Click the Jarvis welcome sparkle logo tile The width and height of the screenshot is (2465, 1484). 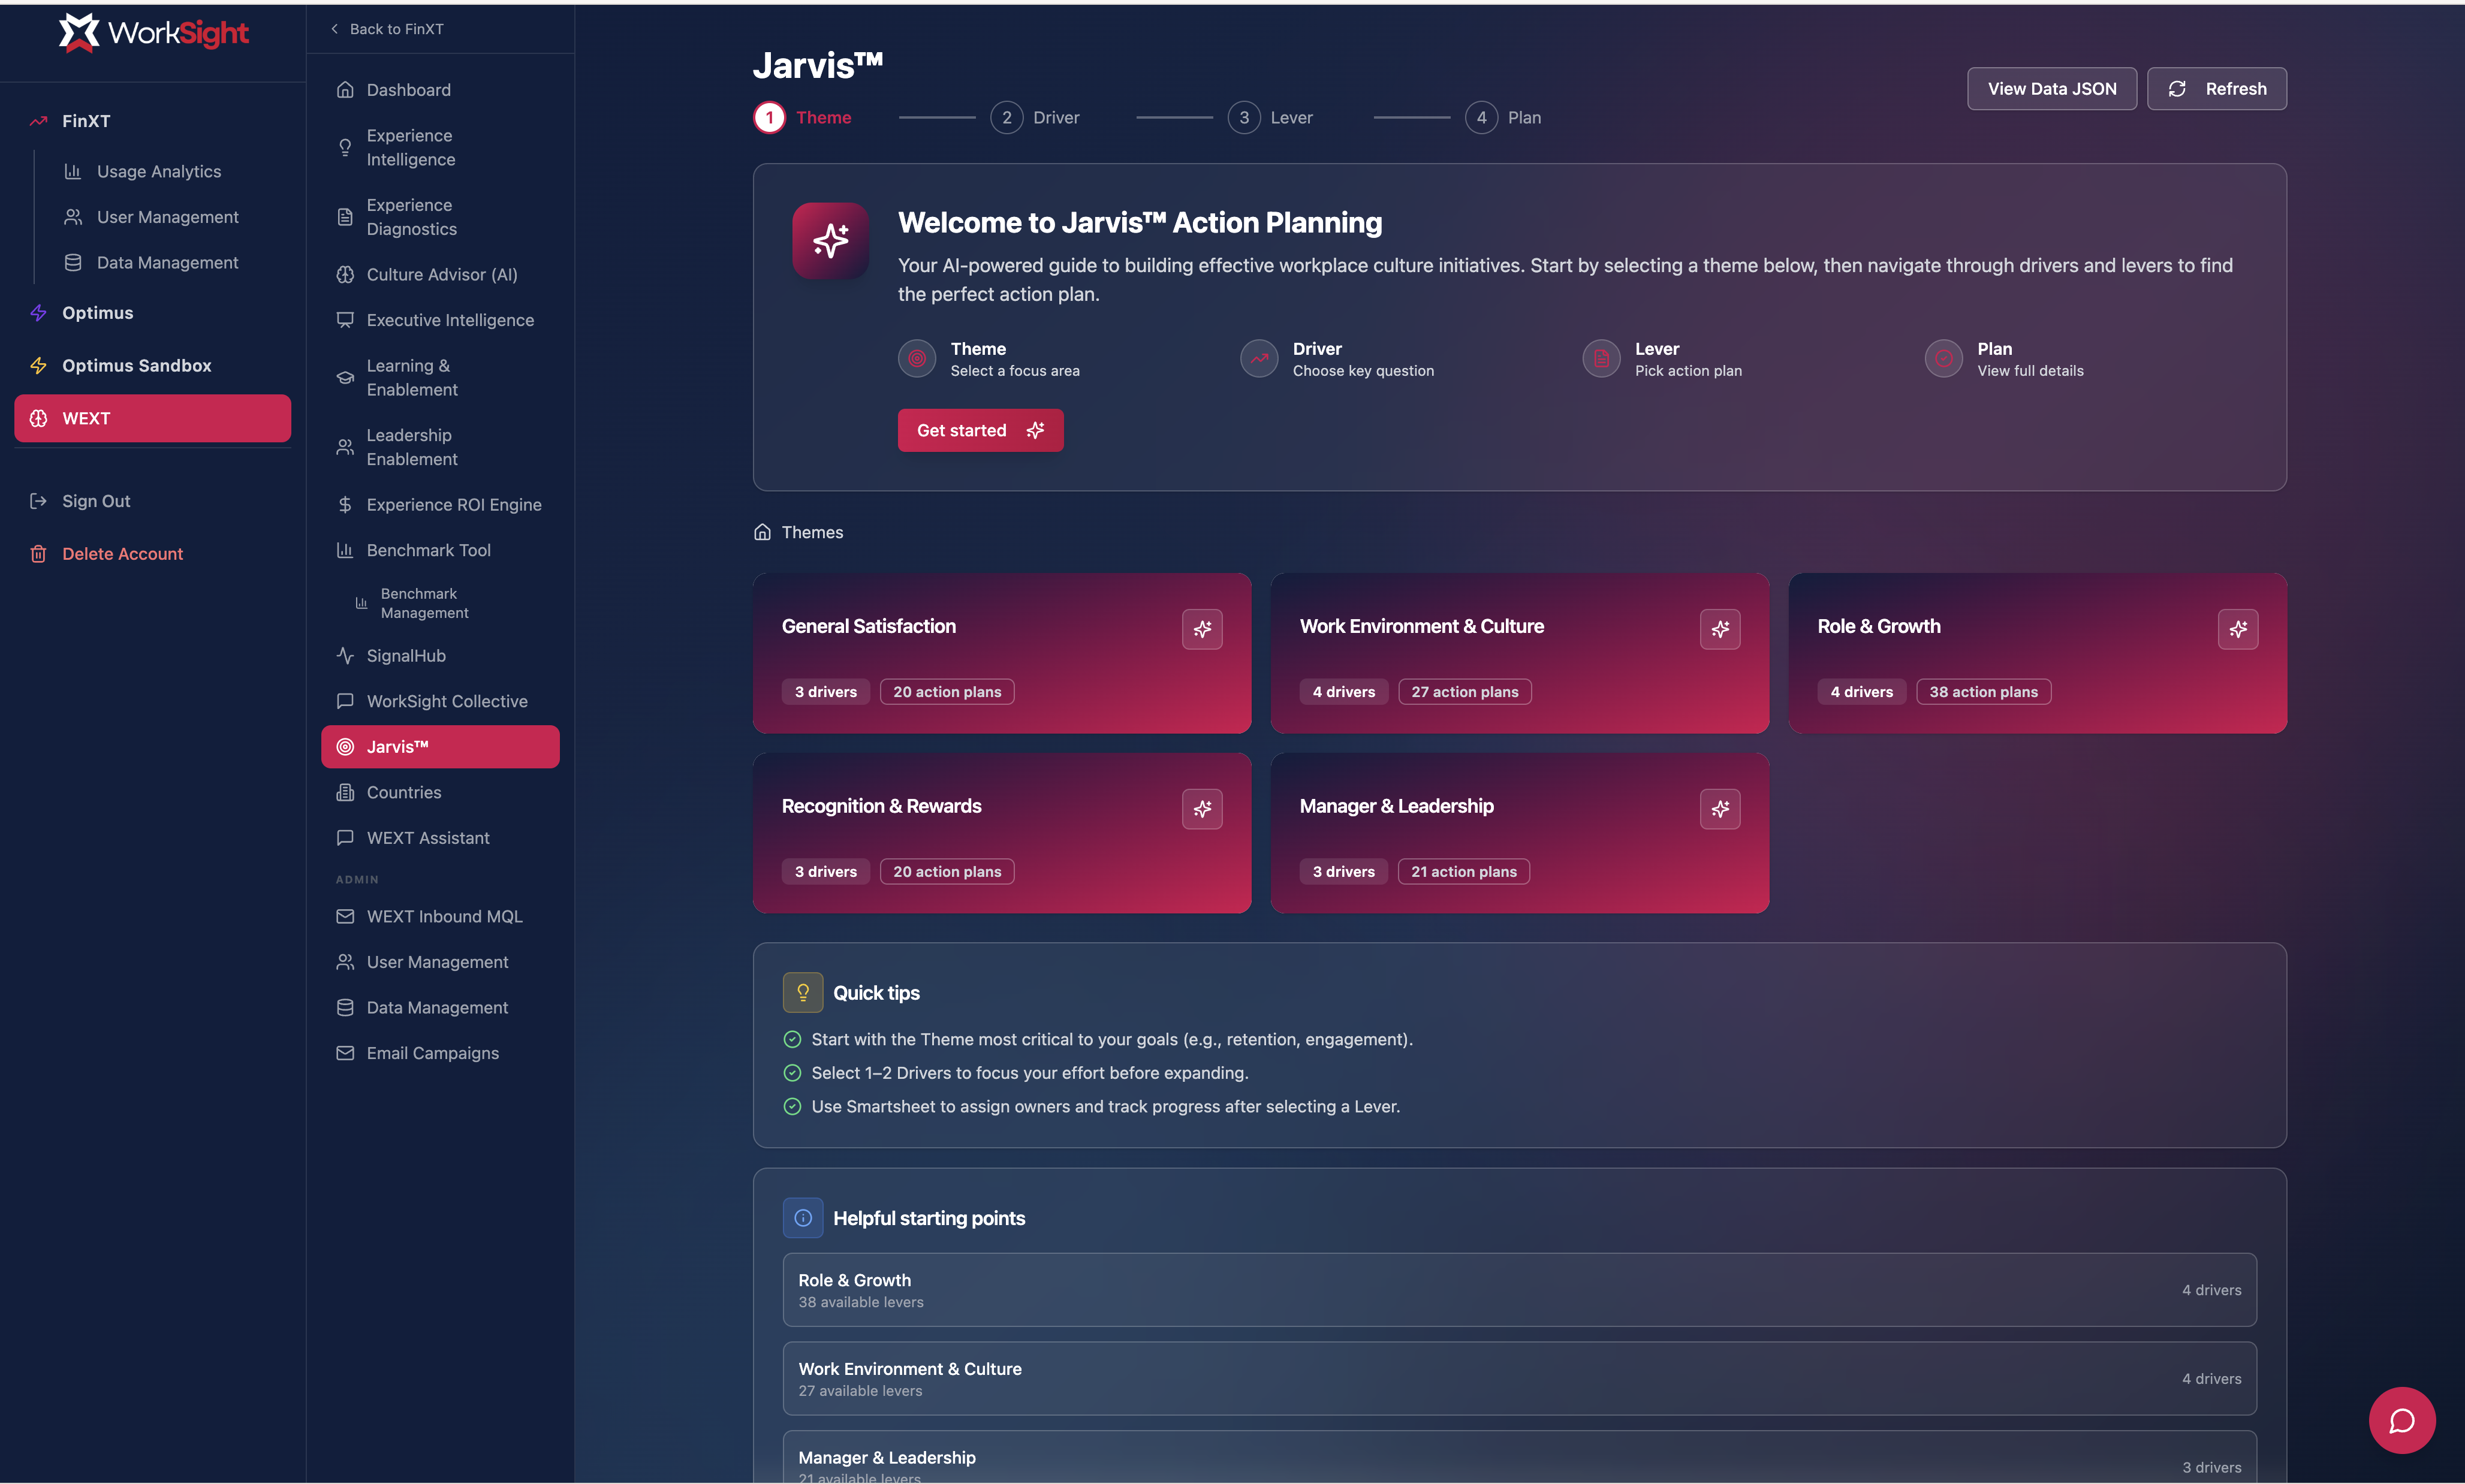coord(830,241)
